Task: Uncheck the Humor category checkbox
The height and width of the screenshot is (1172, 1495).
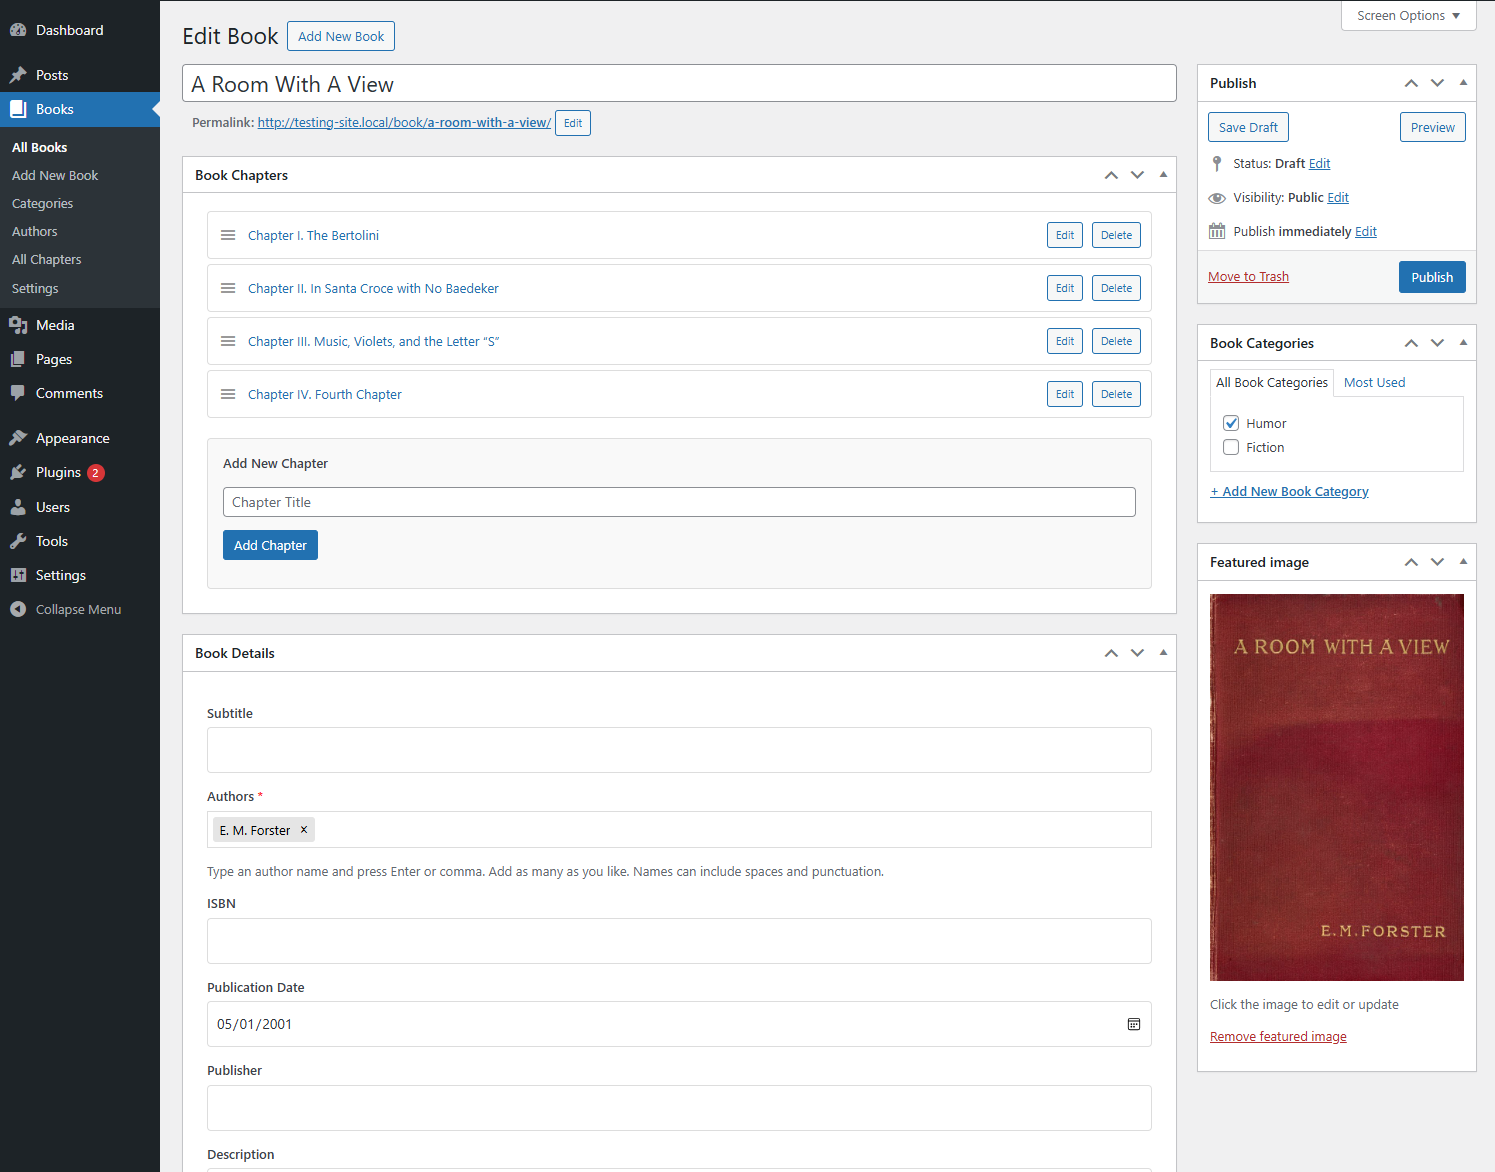Action: coord(1231,423)
